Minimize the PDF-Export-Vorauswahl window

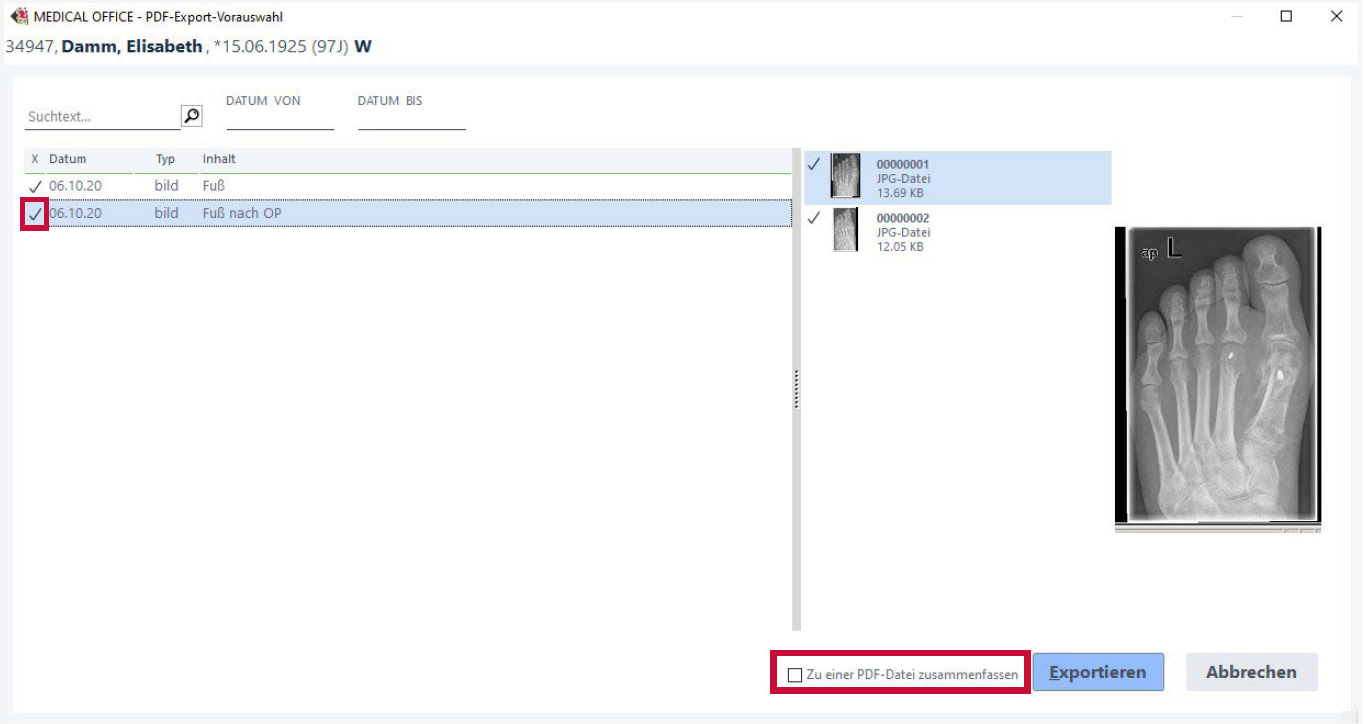tap(1237, 16)
